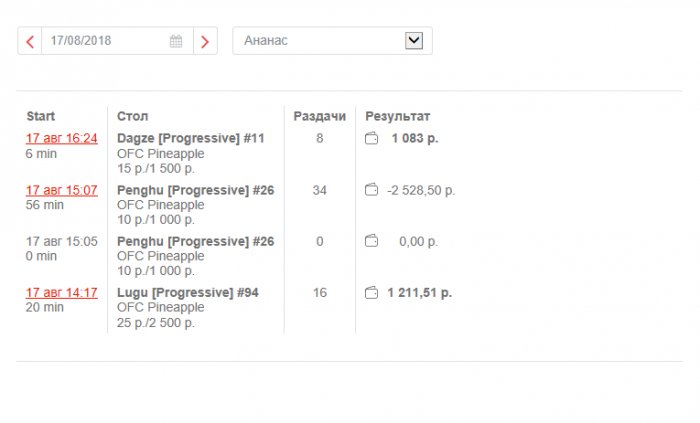Click the 17 авг 15:05 session entry
The image size is (700, 423).
(62, 241)
